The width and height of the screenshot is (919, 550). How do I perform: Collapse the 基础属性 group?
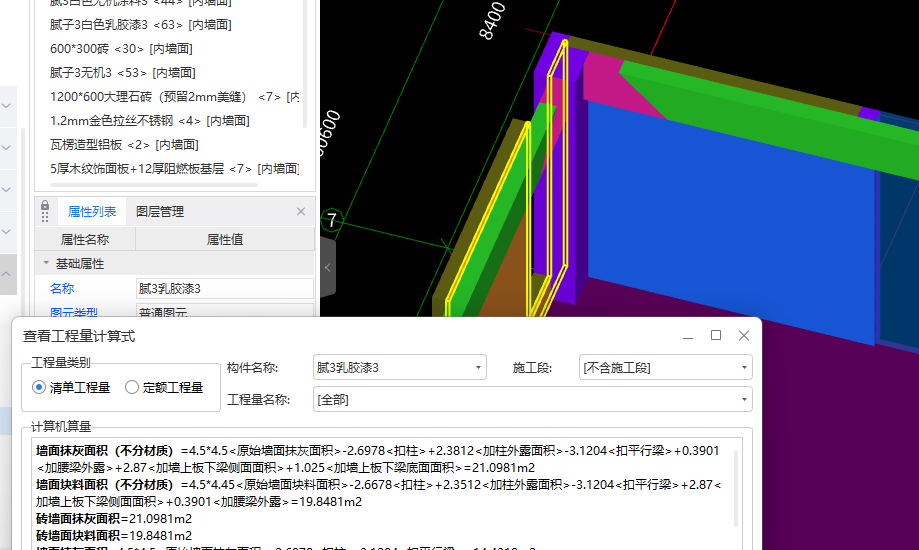pyautogui.click(x=46, y=263)
